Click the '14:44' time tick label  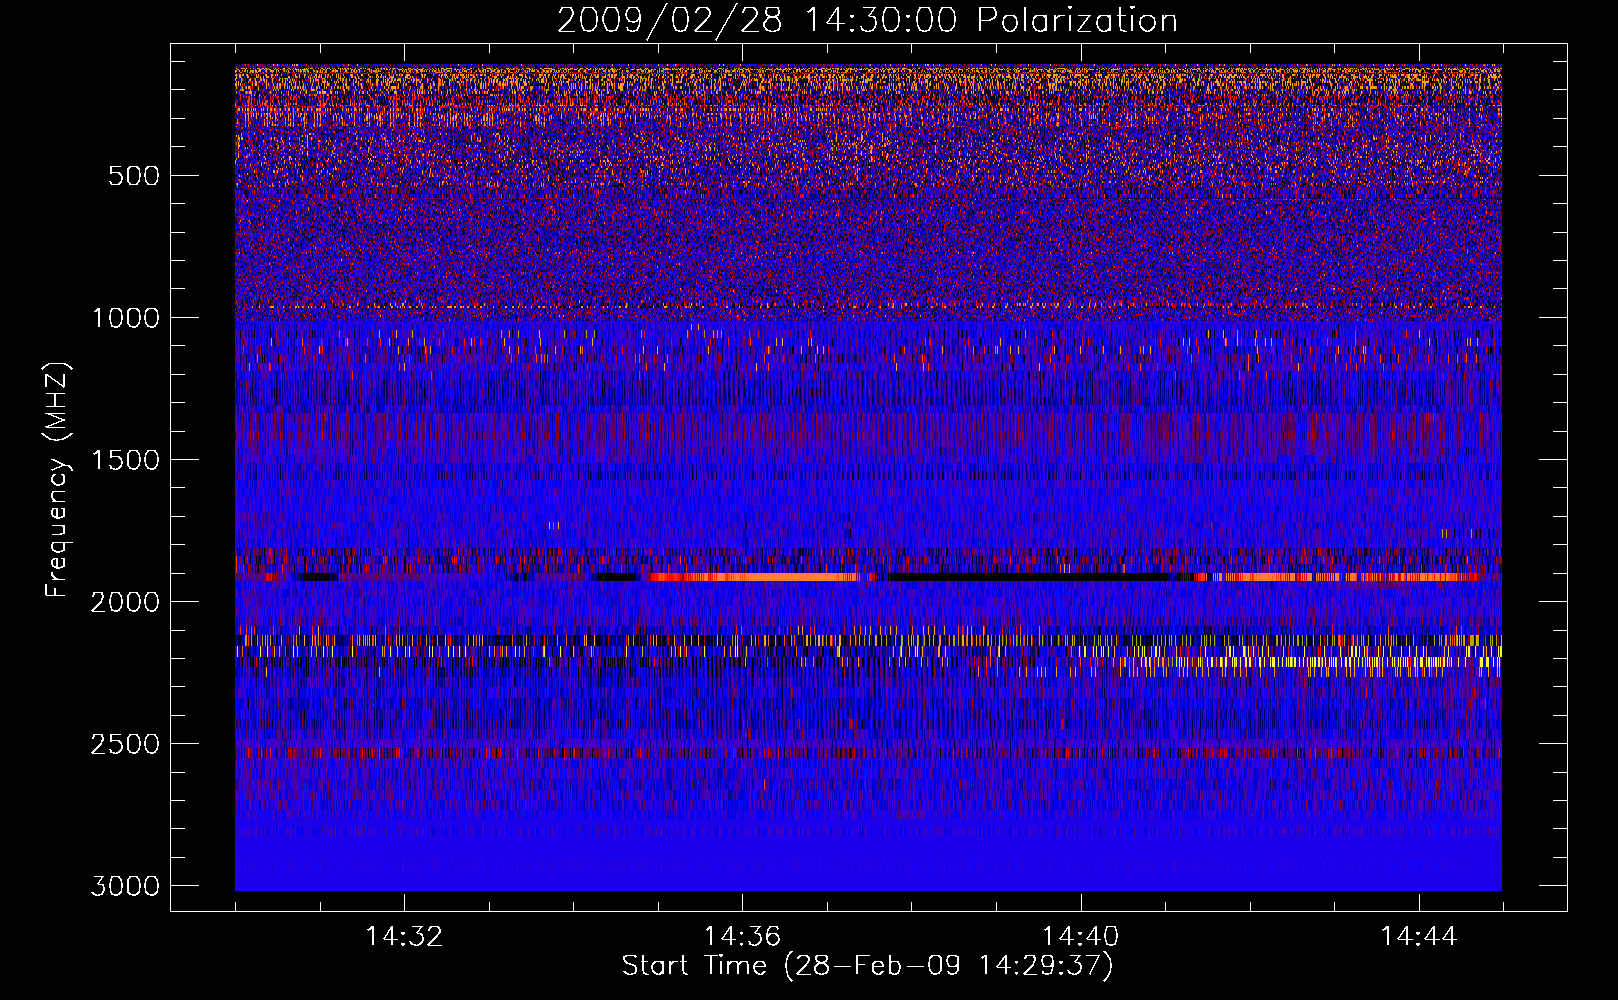coord(1419,937)
